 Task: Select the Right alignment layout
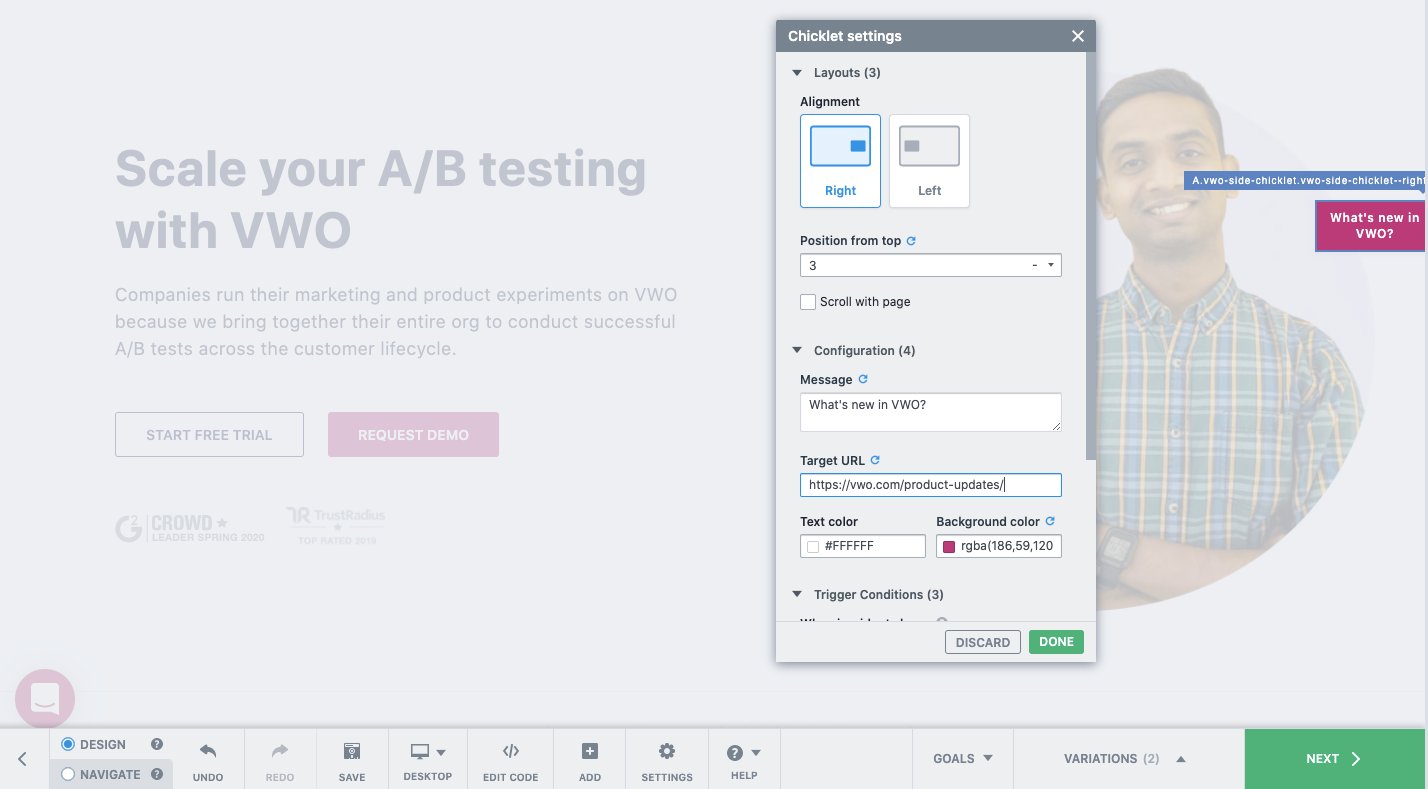(840, 160)
